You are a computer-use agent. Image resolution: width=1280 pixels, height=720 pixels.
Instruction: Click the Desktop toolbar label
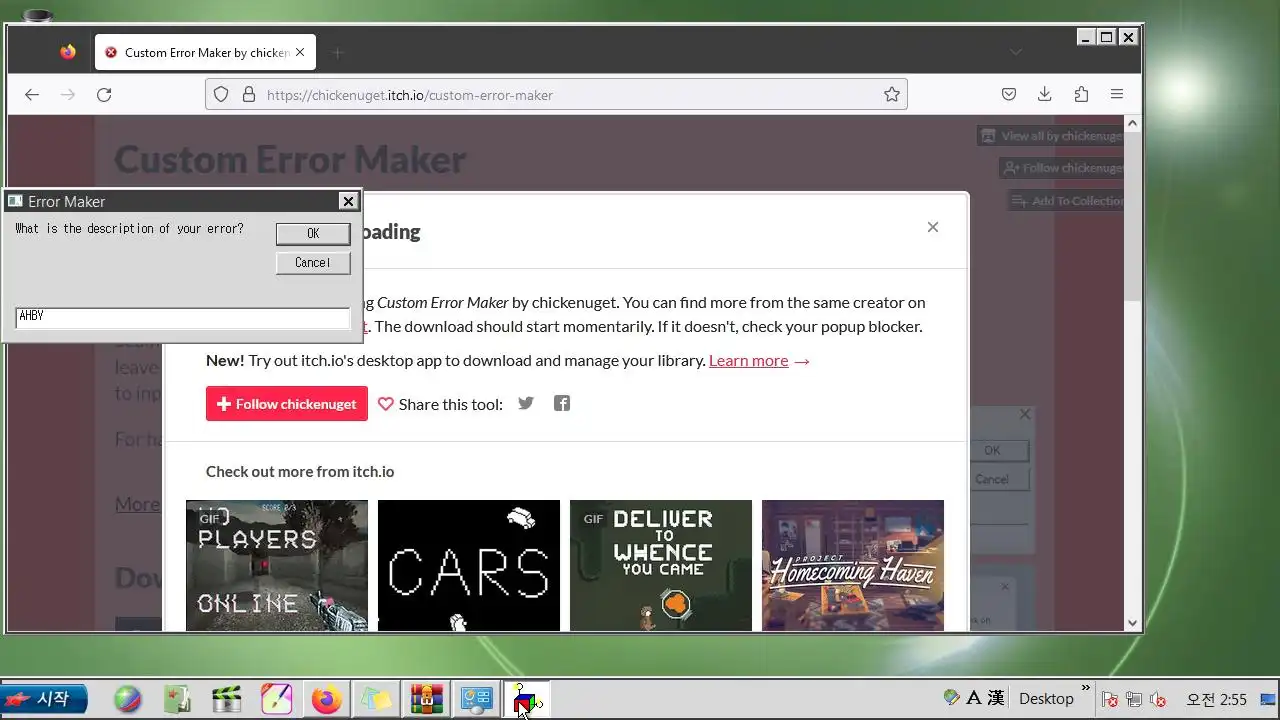pos(1046,698)
